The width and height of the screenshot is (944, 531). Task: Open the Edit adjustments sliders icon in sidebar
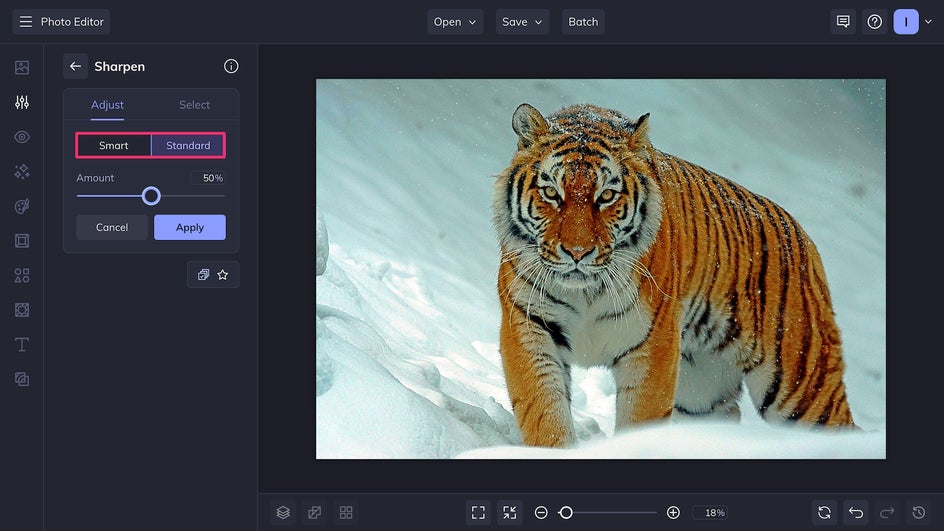[22, 102]
